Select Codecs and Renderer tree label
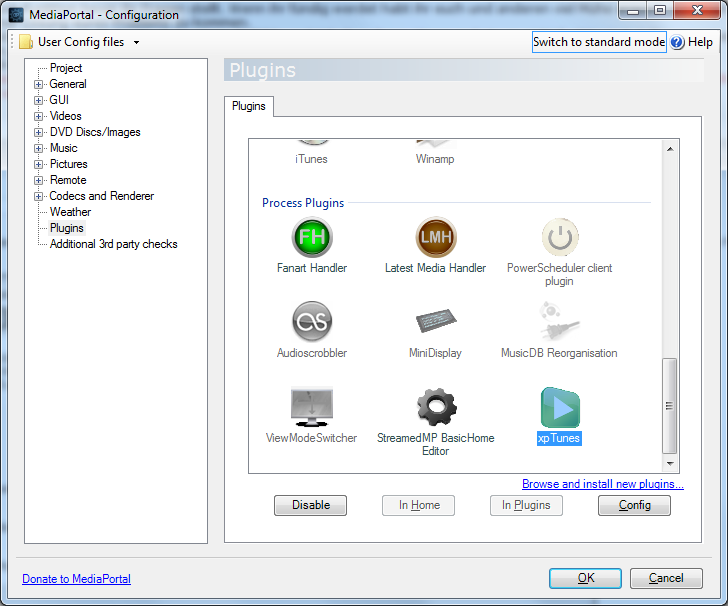728x606 pixels. click(102, 196)
